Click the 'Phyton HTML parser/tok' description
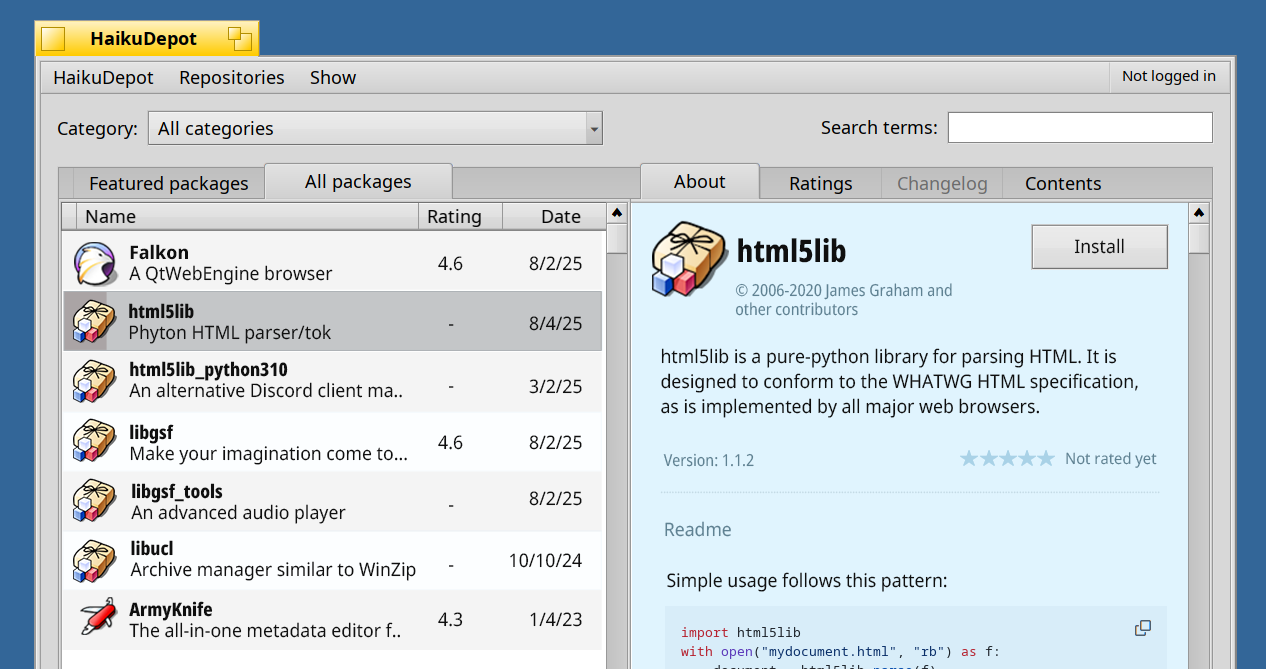Viewport: 1266px width, 669px height. pos(230,333)
